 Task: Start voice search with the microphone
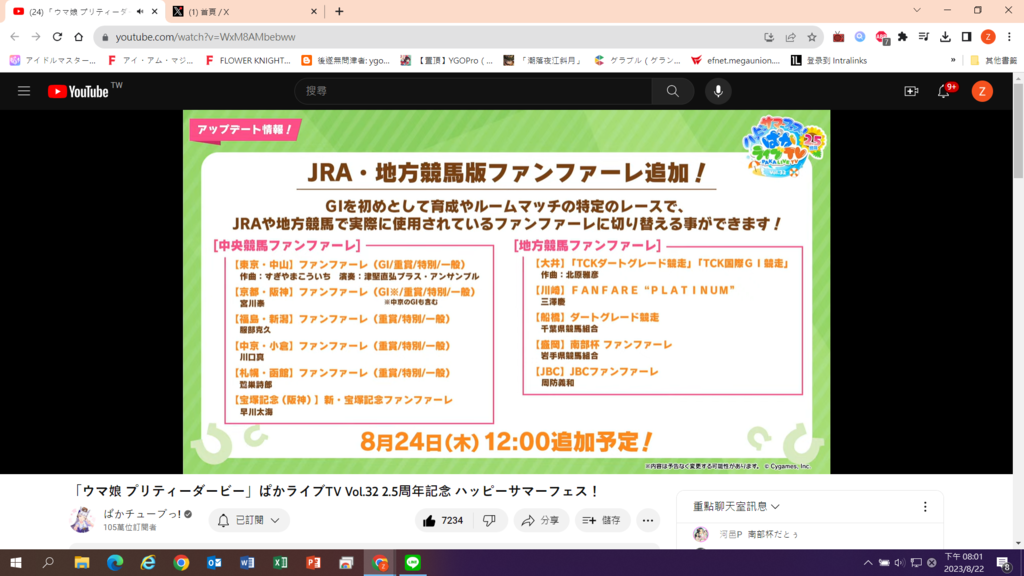coord(718,91)
